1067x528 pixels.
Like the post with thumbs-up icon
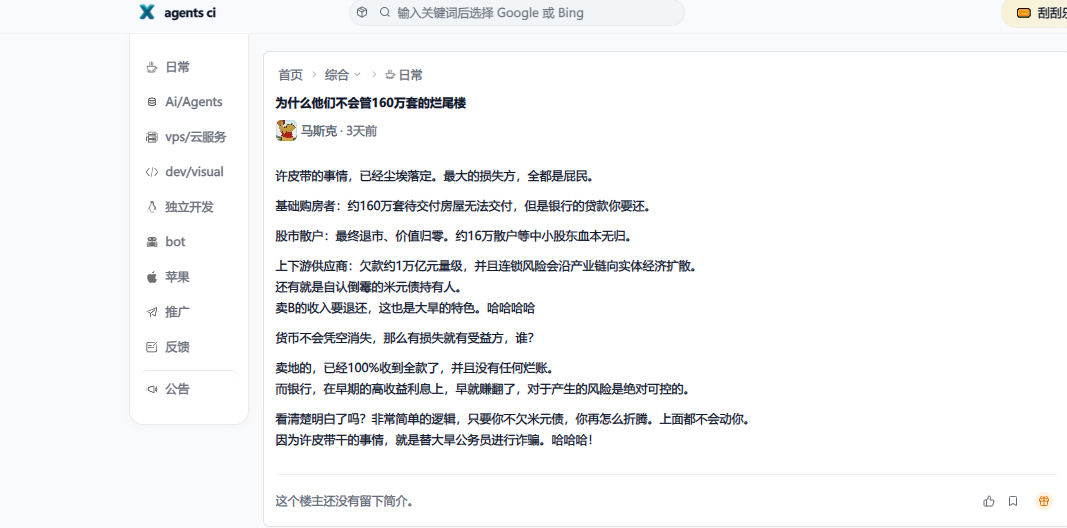(x=989, y=501)
